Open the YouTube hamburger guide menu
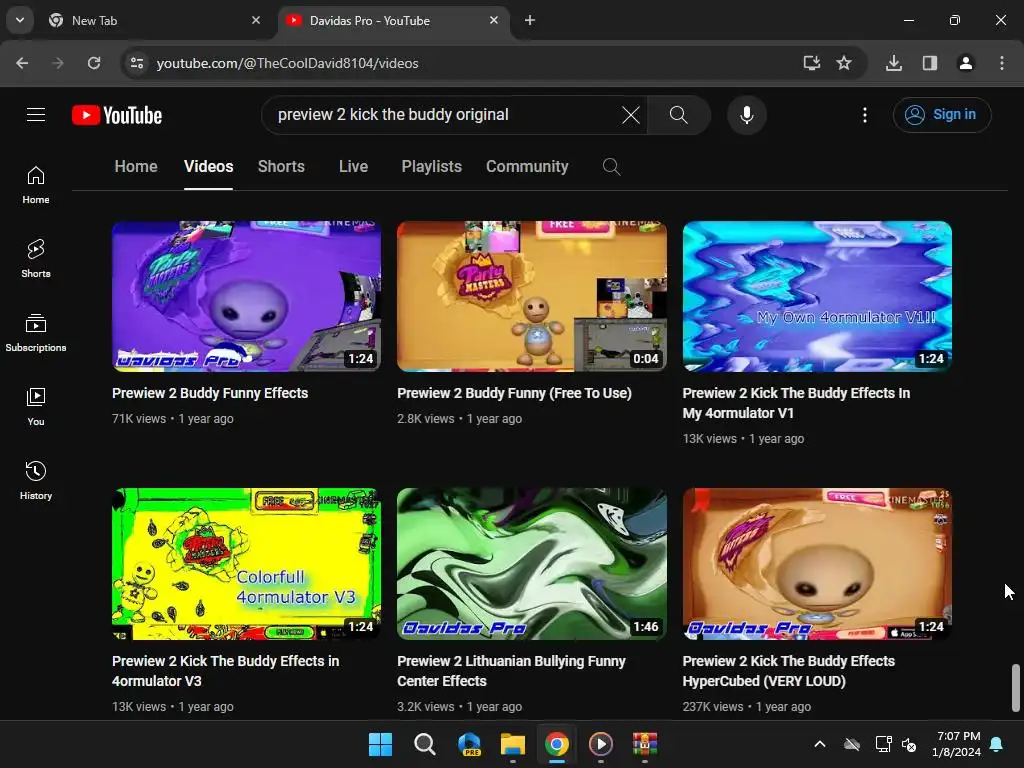The height and width of the screenshot is (768, 1024). [x=36, y=115]
